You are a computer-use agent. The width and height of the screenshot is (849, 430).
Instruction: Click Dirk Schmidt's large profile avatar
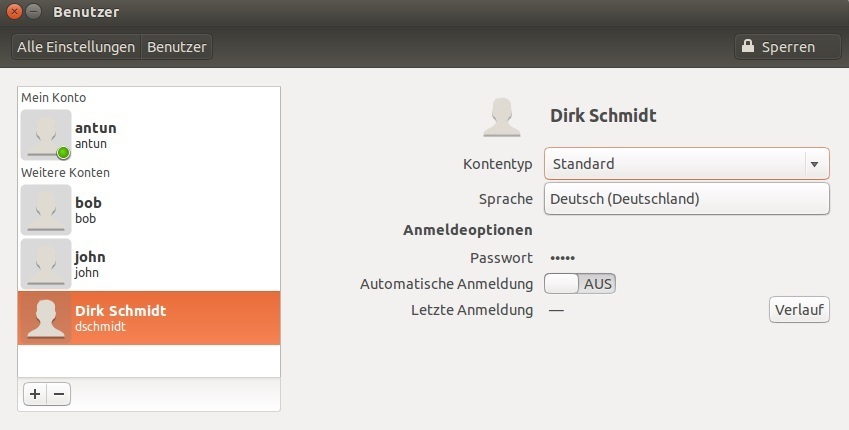point(502,117)
